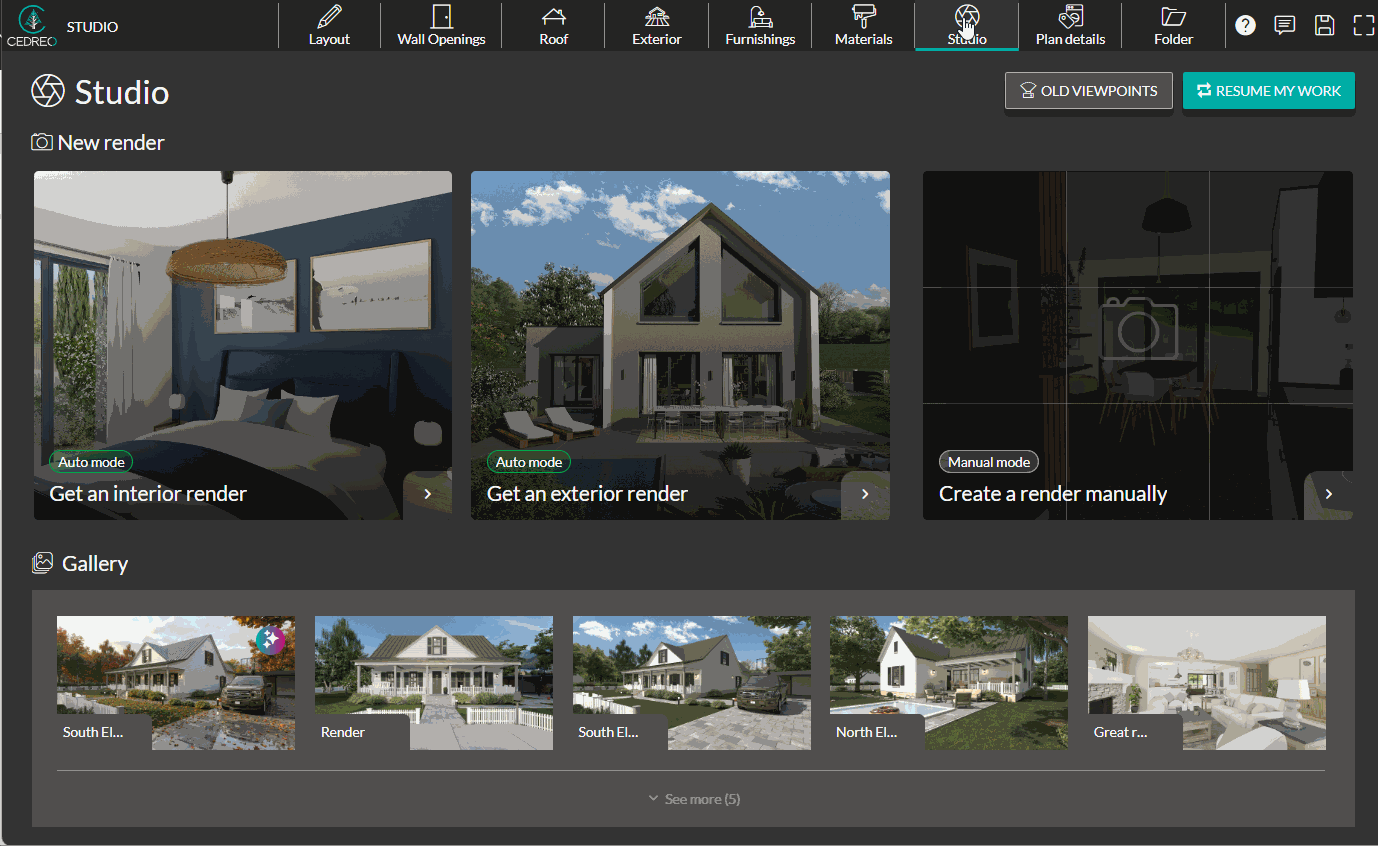Toggle fullscreen with the corner brackets icon
The image size is (1378, 846).
click(x=1364, y=26)
